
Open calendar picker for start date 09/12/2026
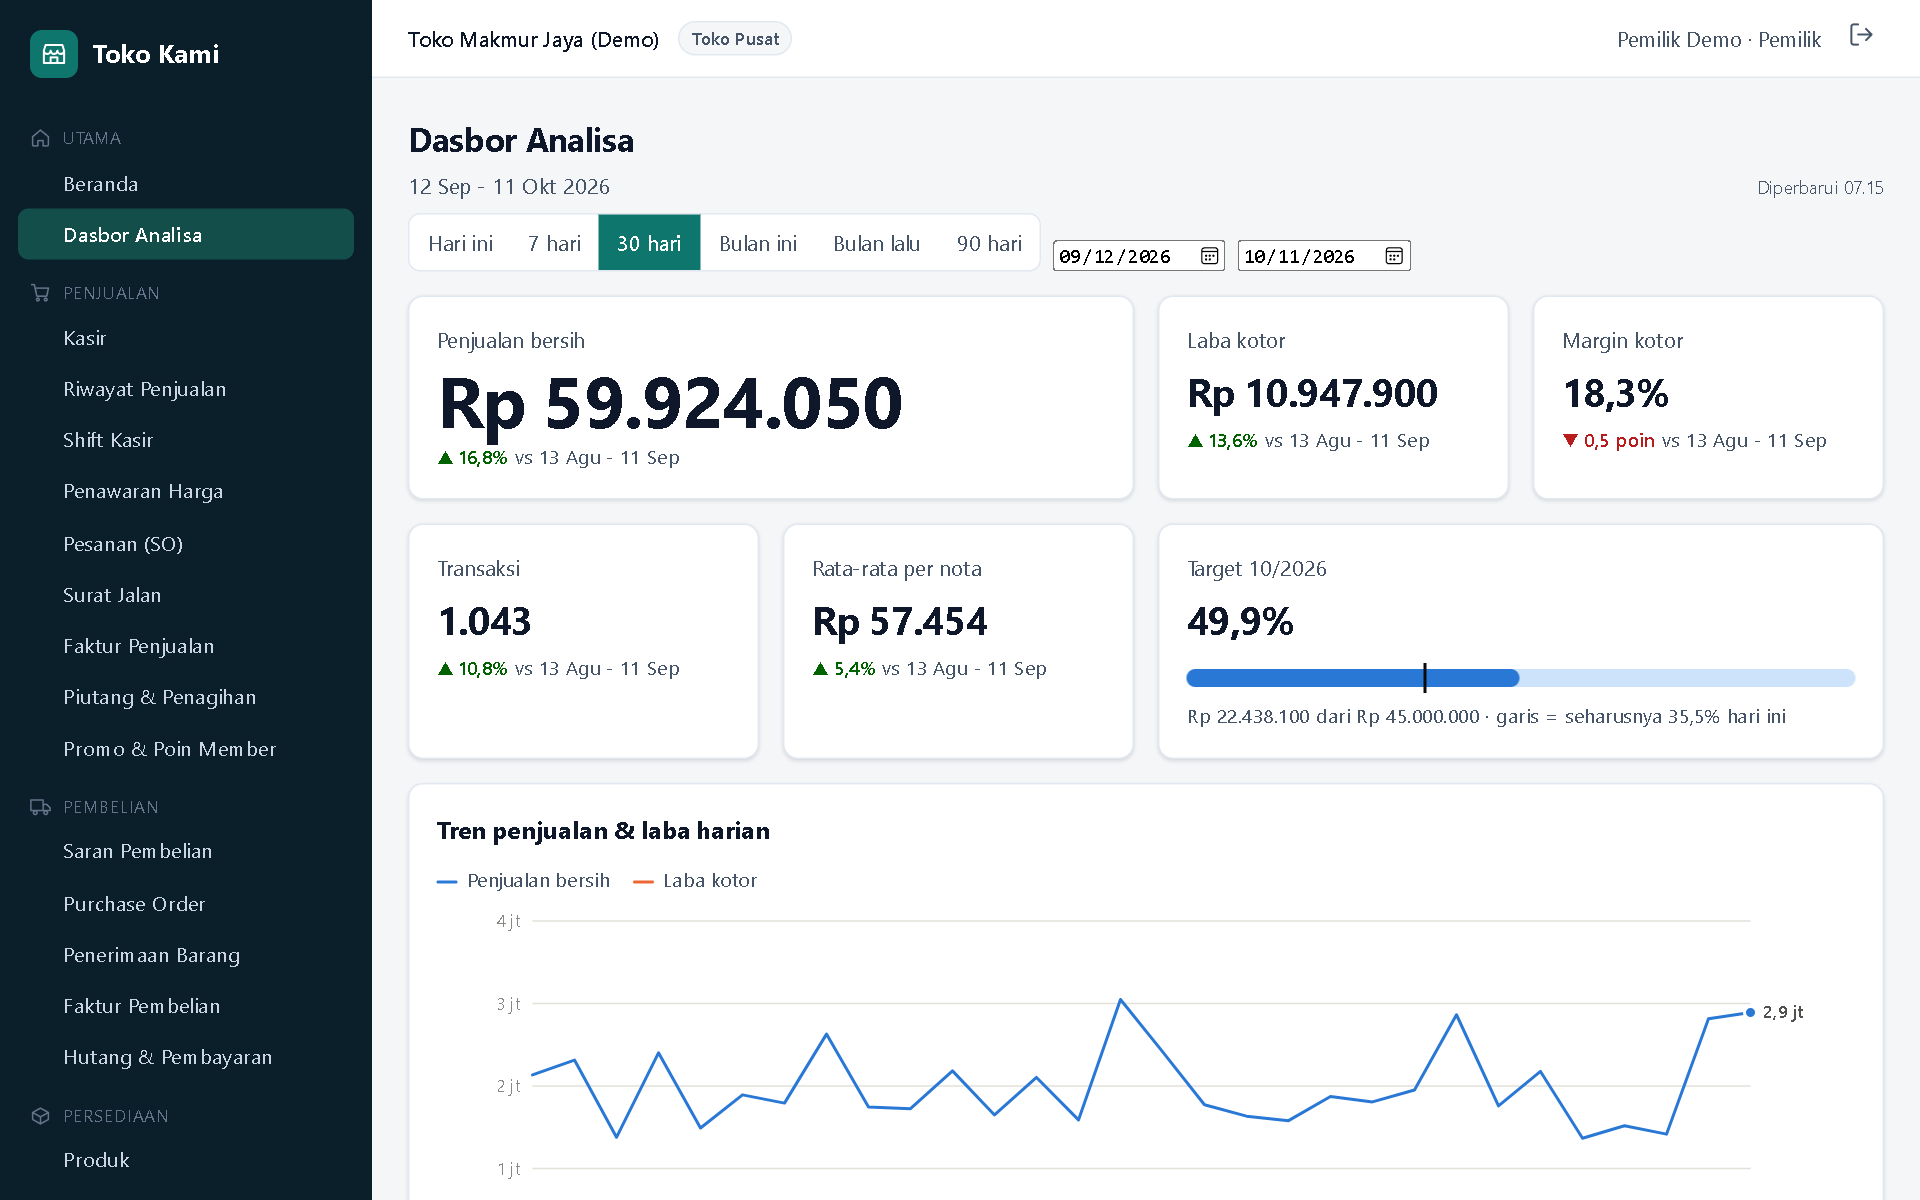click(x=1209, y=256)
